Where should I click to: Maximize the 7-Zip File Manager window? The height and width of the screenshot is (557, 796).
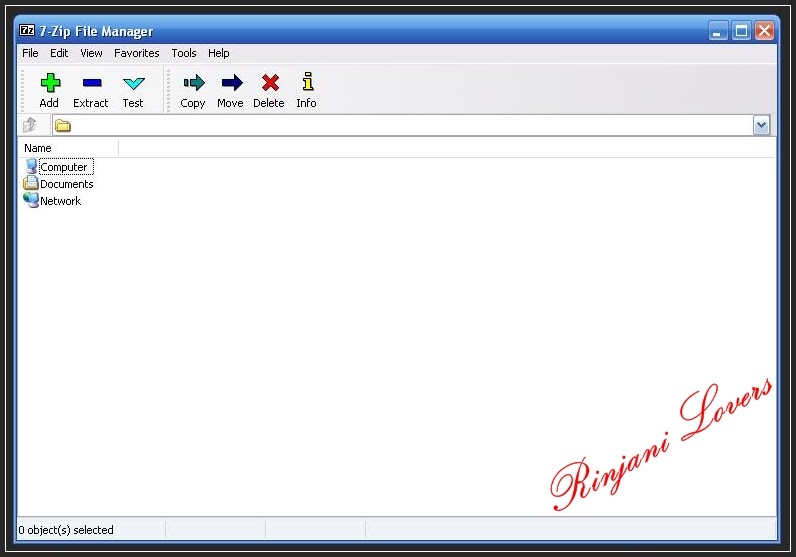tap(741, 31)
